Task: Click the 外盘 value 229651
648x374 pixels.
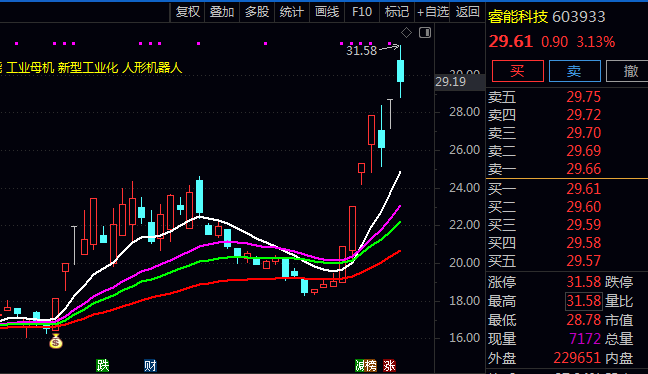Action: pos(577,358)
